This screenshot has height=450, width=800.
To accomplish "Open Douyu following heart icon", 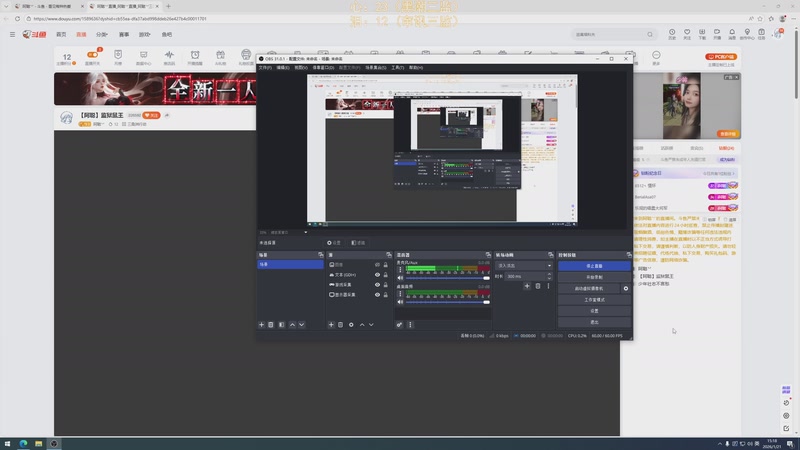I will click(x=687, y=32).
